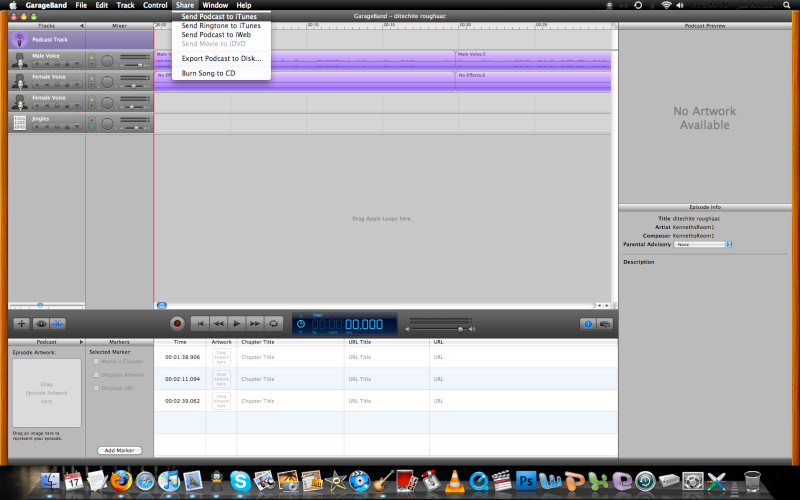
Task: Add a new track with the plus button
Action: click(21, 323)
